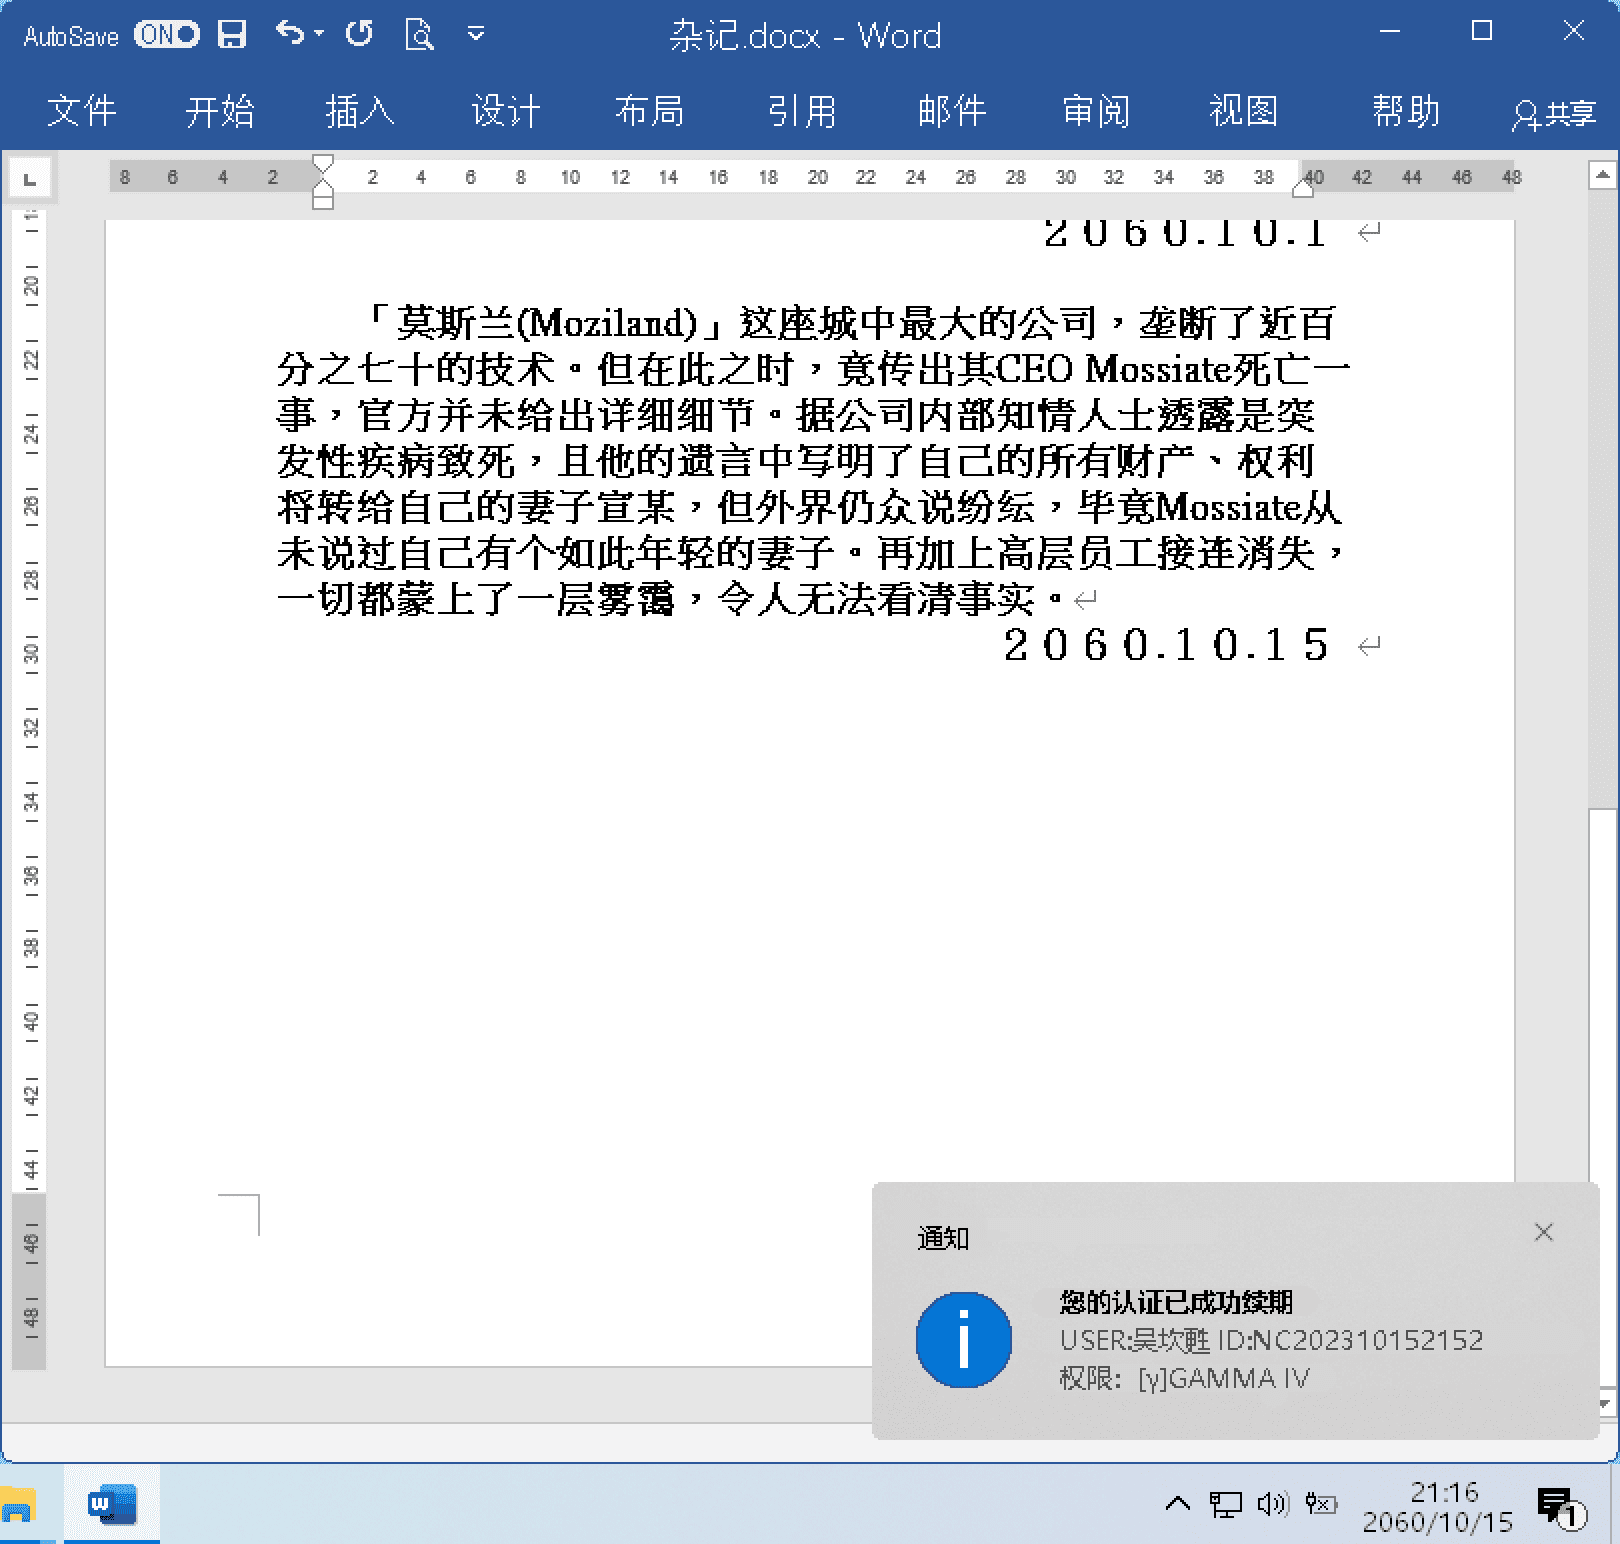This screenshot has width=1620, height=1544.
Task: Open print preview via the magnifier icon
Action: pos(420,33)
